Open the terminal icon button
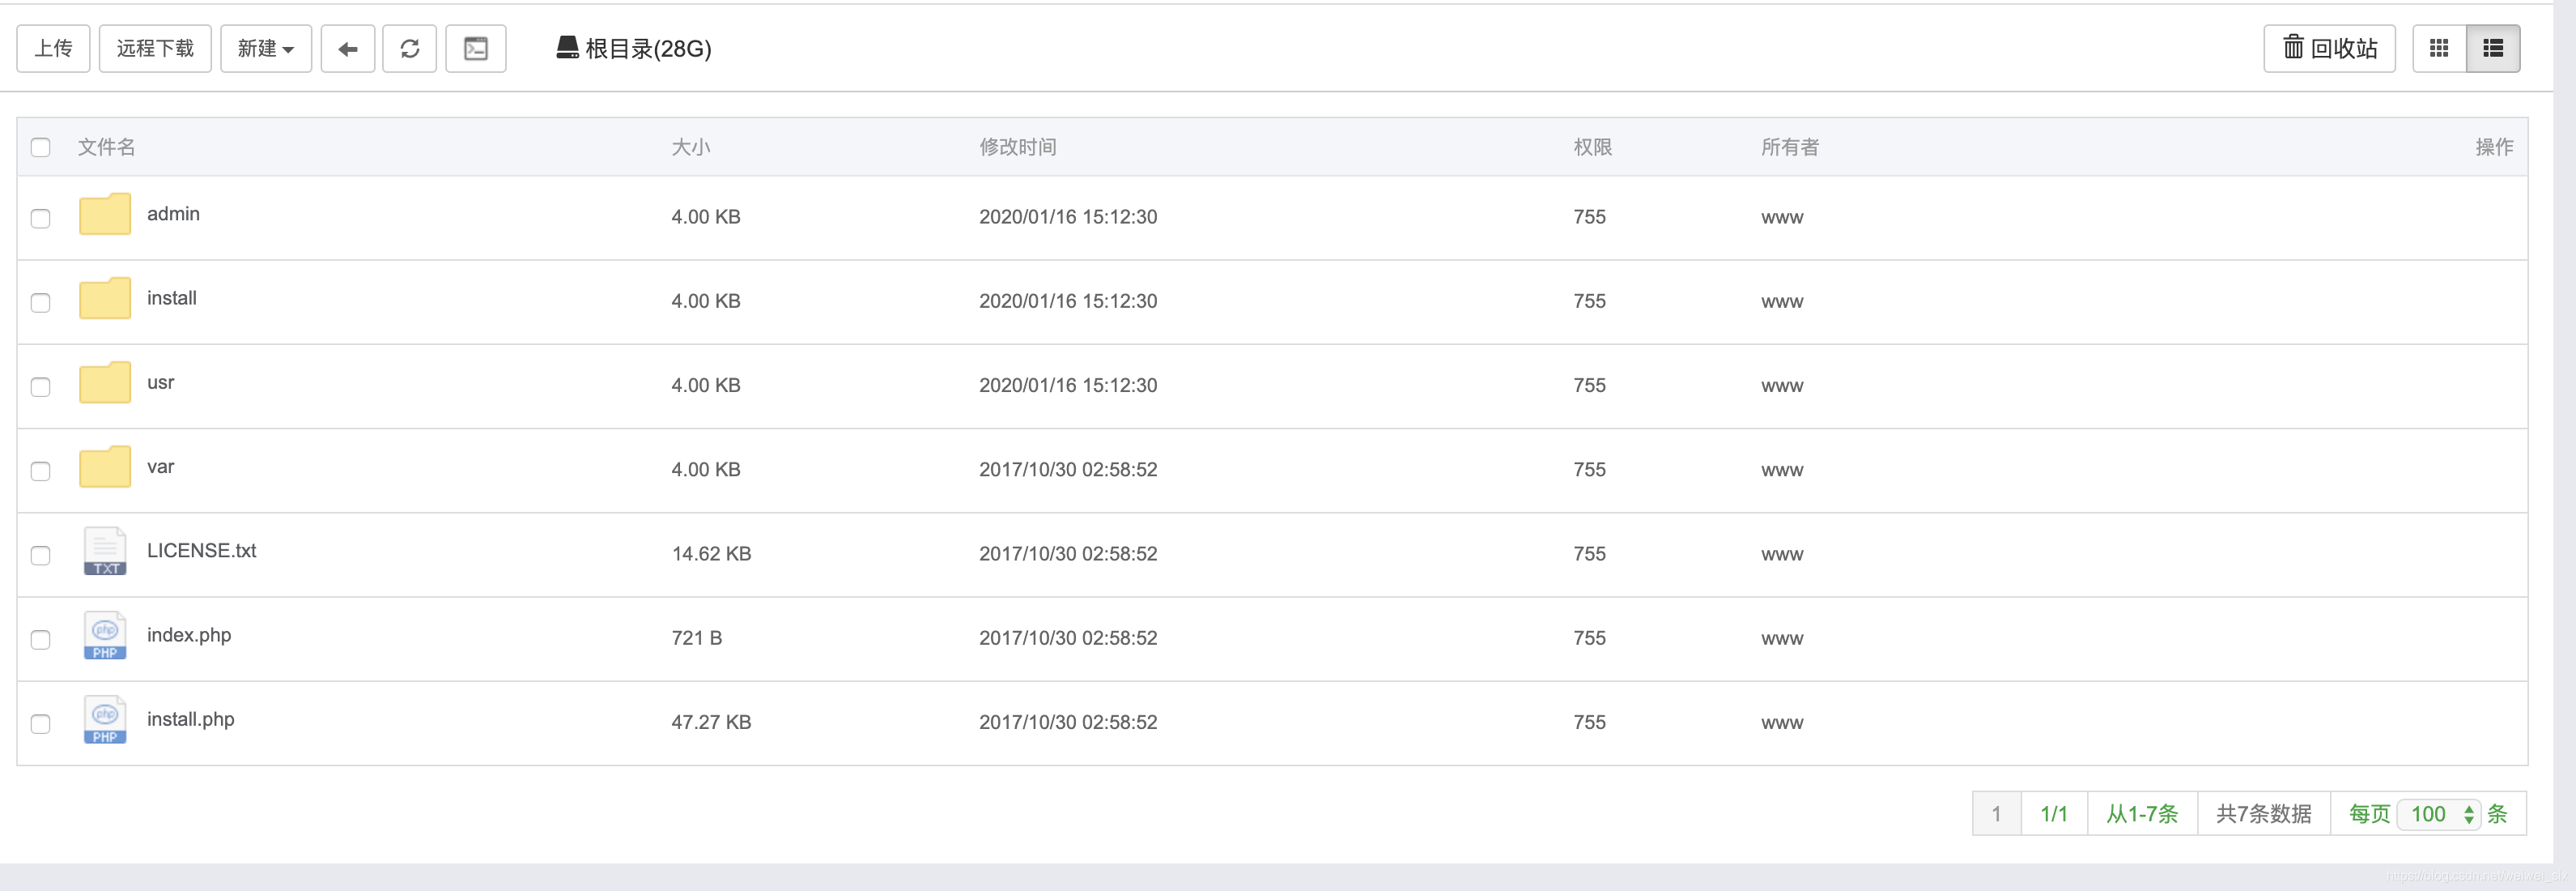The height and width of the screenshot is (891, 2576). coord(476,49)
